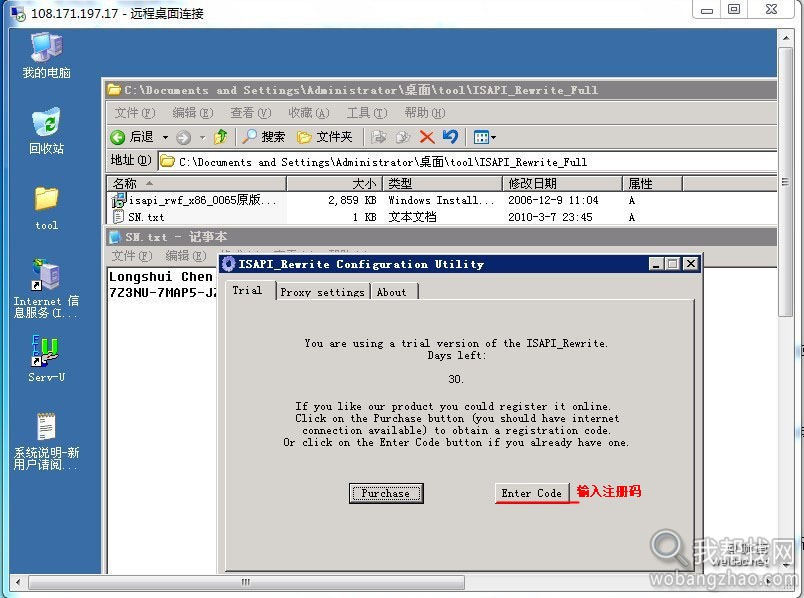This screenshot has height=598, width=804.
Task: Open the Help menu in Explorer
Action: point(425,113)
